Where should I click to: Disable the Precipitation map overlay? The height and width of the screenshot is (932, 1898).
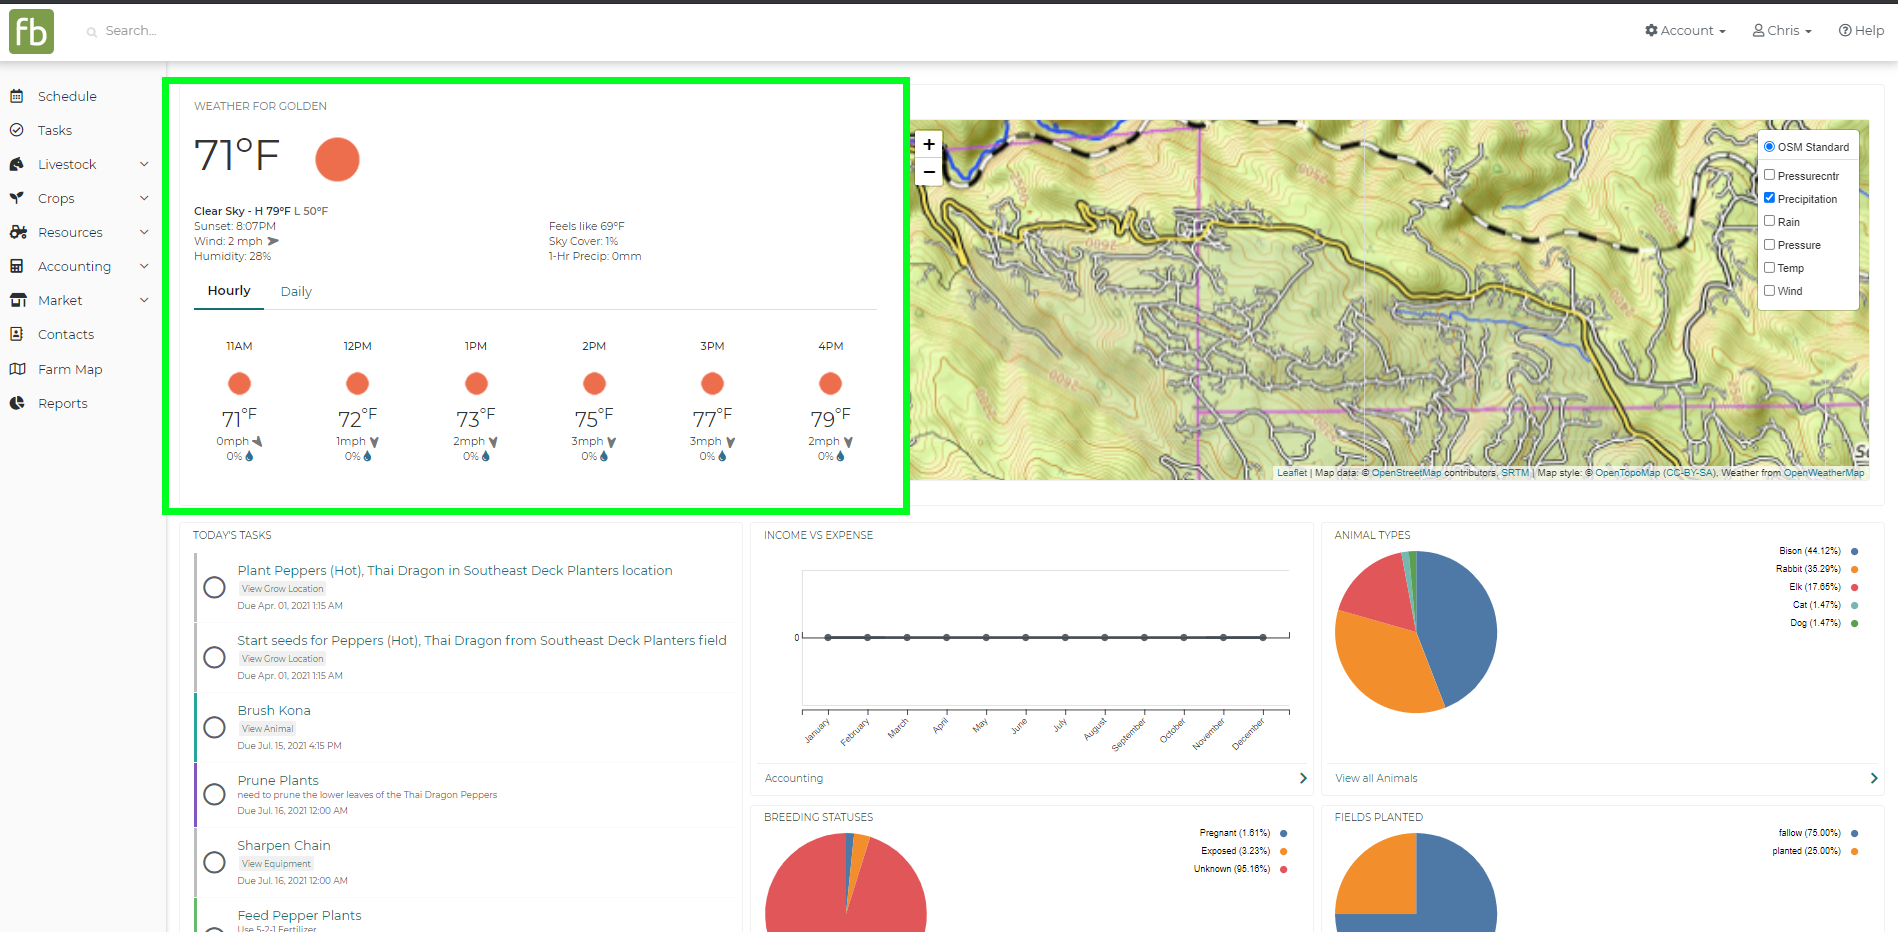point(1769,198)
